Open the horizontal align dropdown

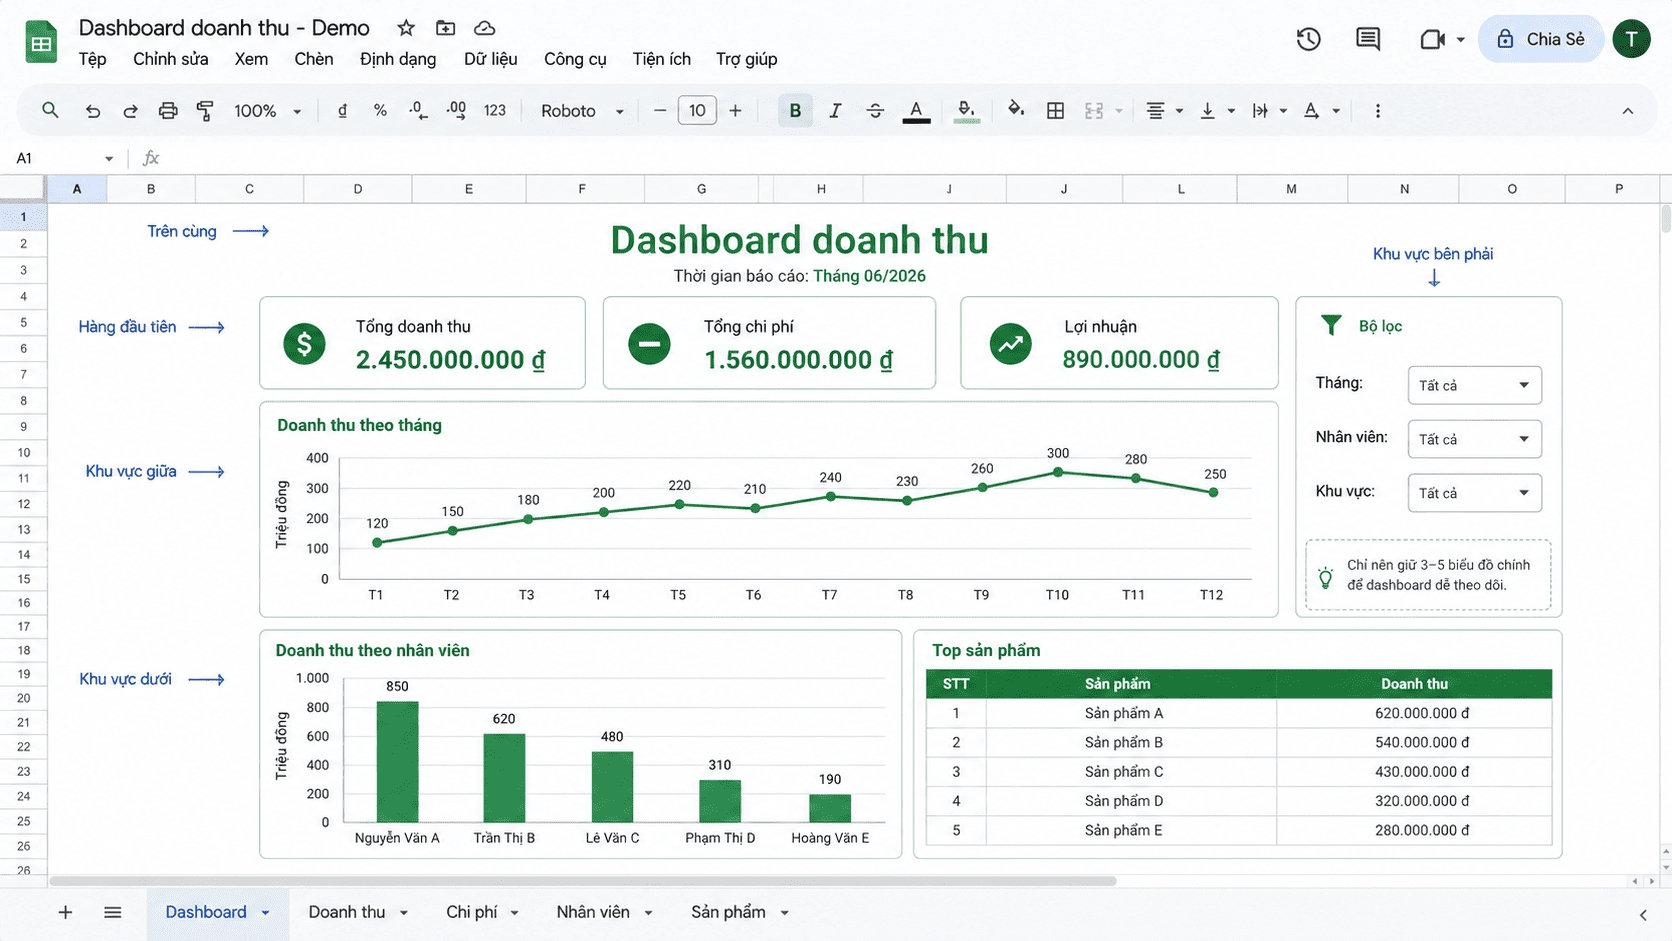tap(1164, 111)
